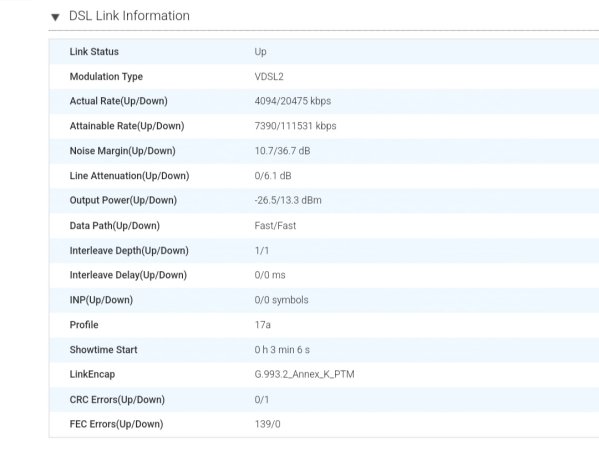Click the Data Path Fast/Fast value

point(275,225)
